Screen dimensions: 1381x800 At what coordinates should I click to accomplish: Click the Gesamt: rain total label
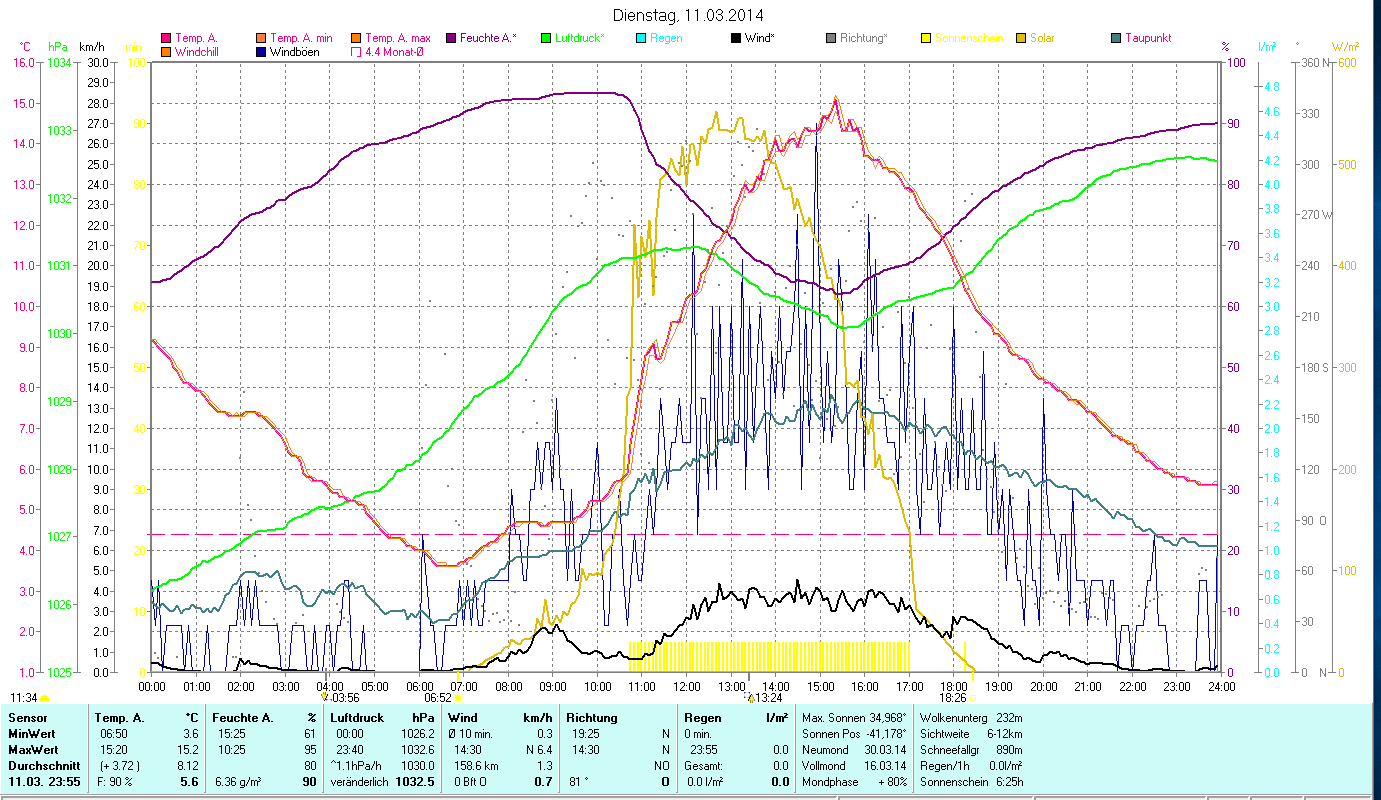(x=704, y=765)
